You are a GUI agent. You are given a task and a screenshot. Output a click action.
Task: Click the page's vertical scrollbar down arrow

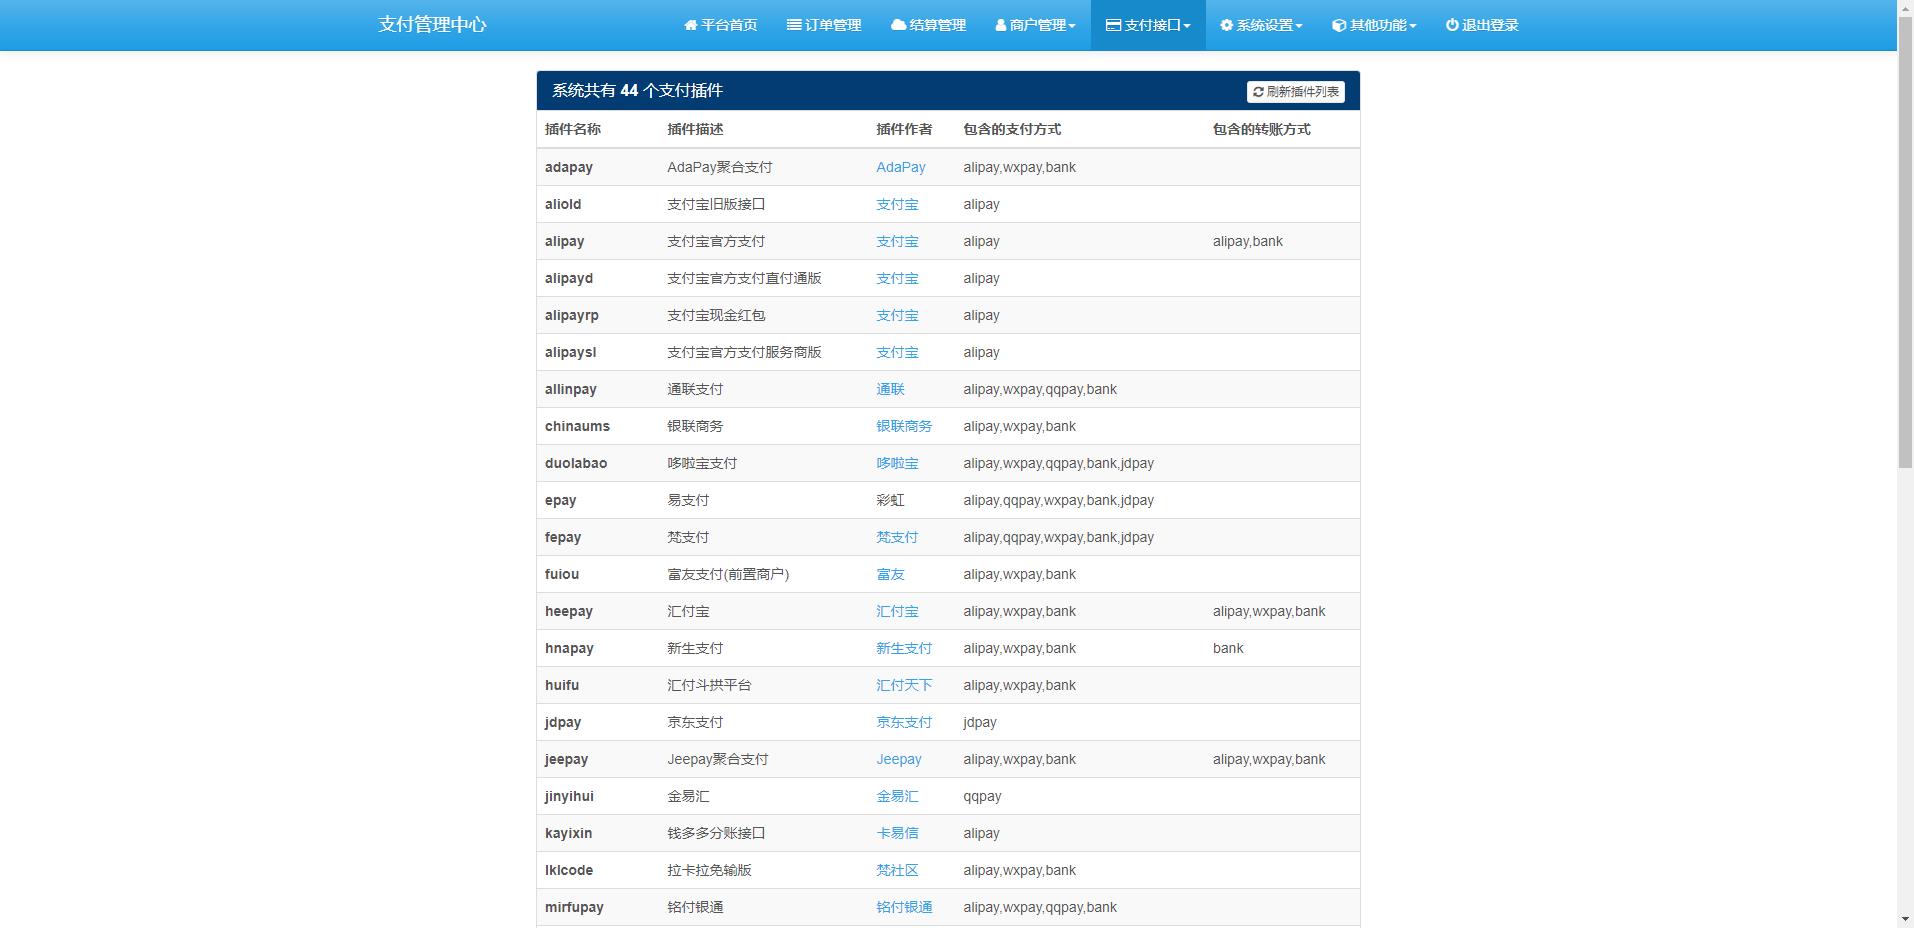point(1905,919)
